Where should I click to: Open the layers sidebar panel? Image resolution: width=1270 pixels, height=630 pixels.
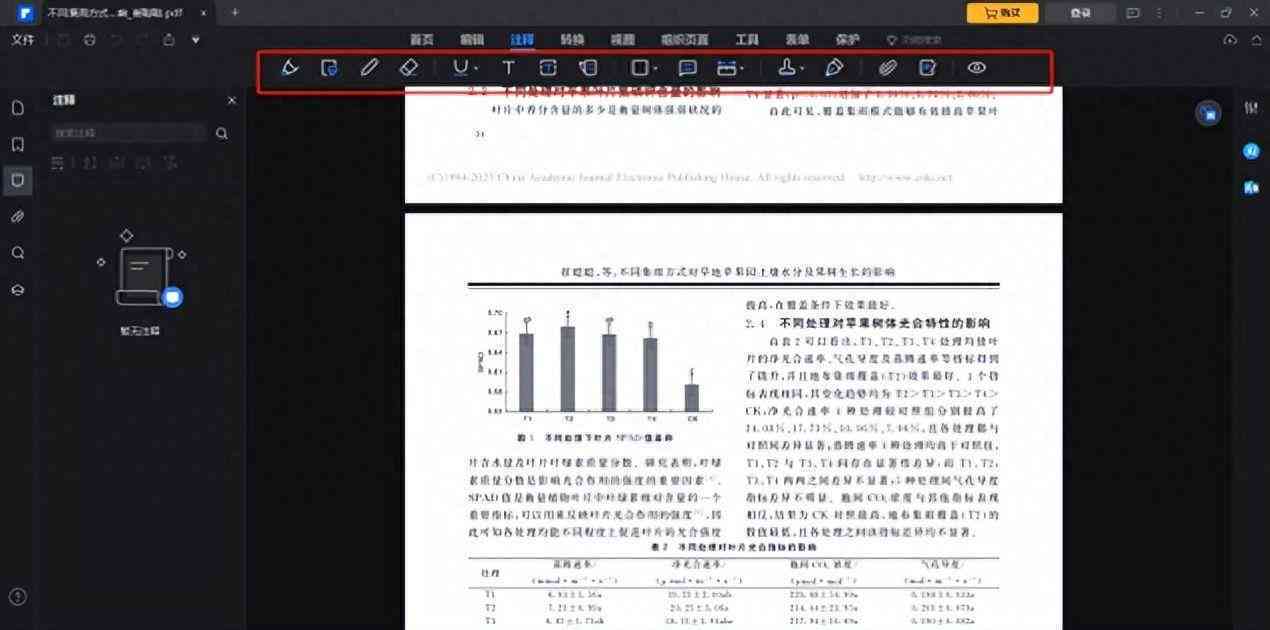pos(18,290)
